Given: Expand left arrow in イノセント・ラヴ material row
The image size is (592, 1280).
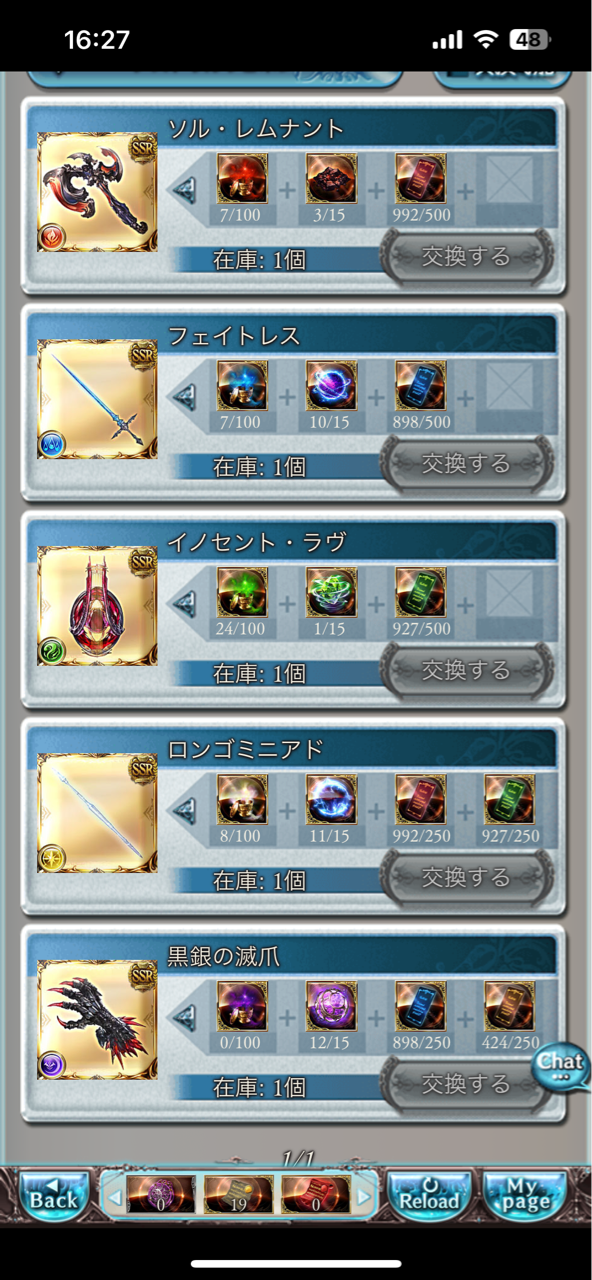Looking at the screenshot, I should (183, 603).
